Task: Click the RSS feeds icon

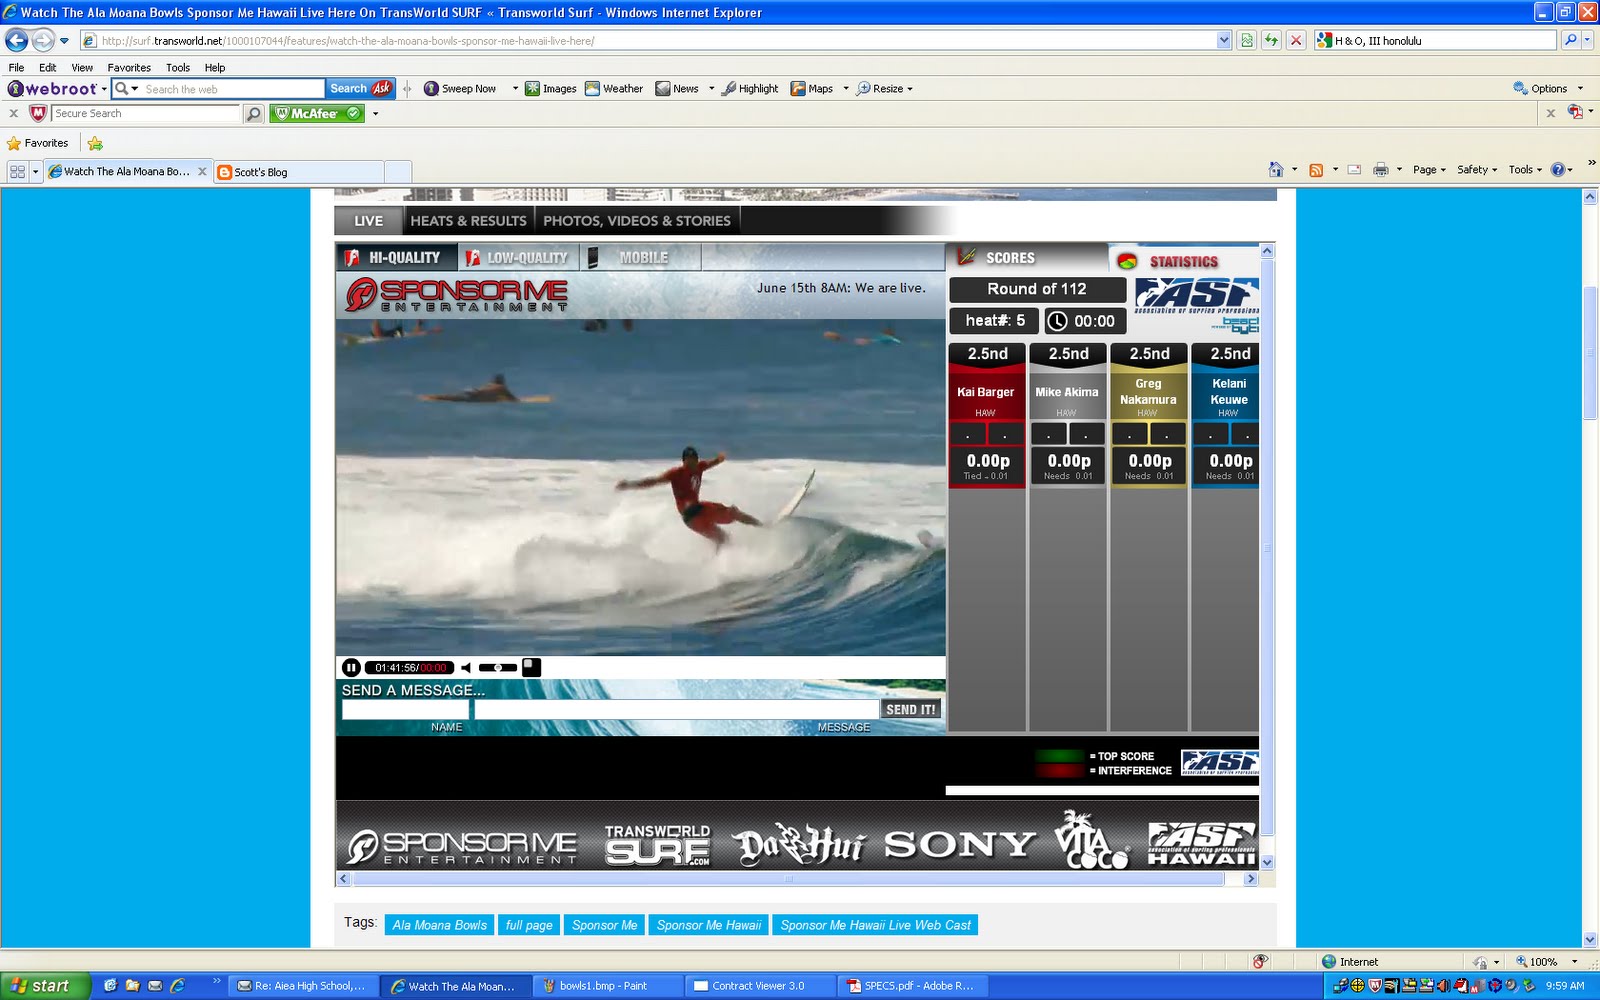Action: point(1316,170)
